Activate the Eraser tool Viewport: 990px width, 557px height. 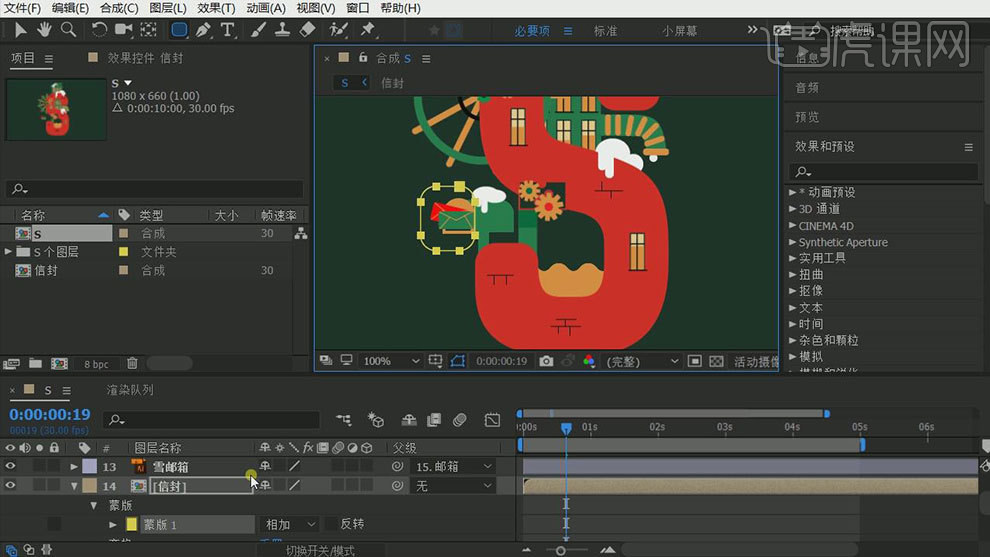pyautogui.click(x=307, y=30)
